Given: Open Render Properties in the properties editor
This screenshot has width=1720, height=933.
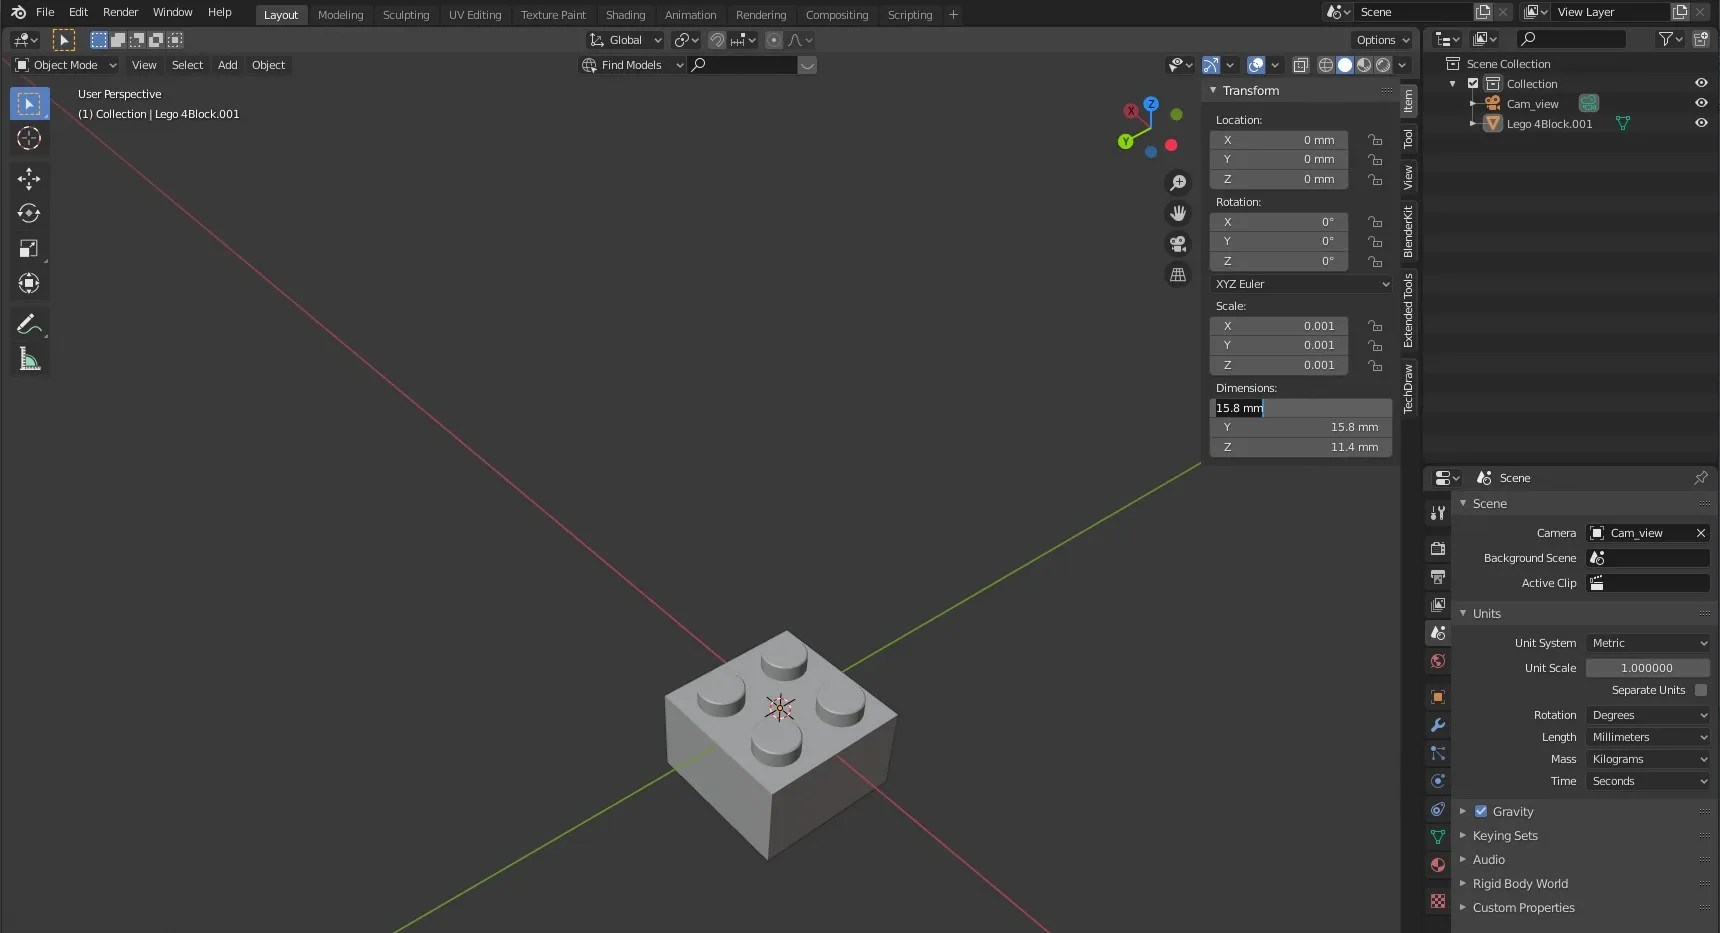Looking at the screenshot, I should coord(1437,548).
